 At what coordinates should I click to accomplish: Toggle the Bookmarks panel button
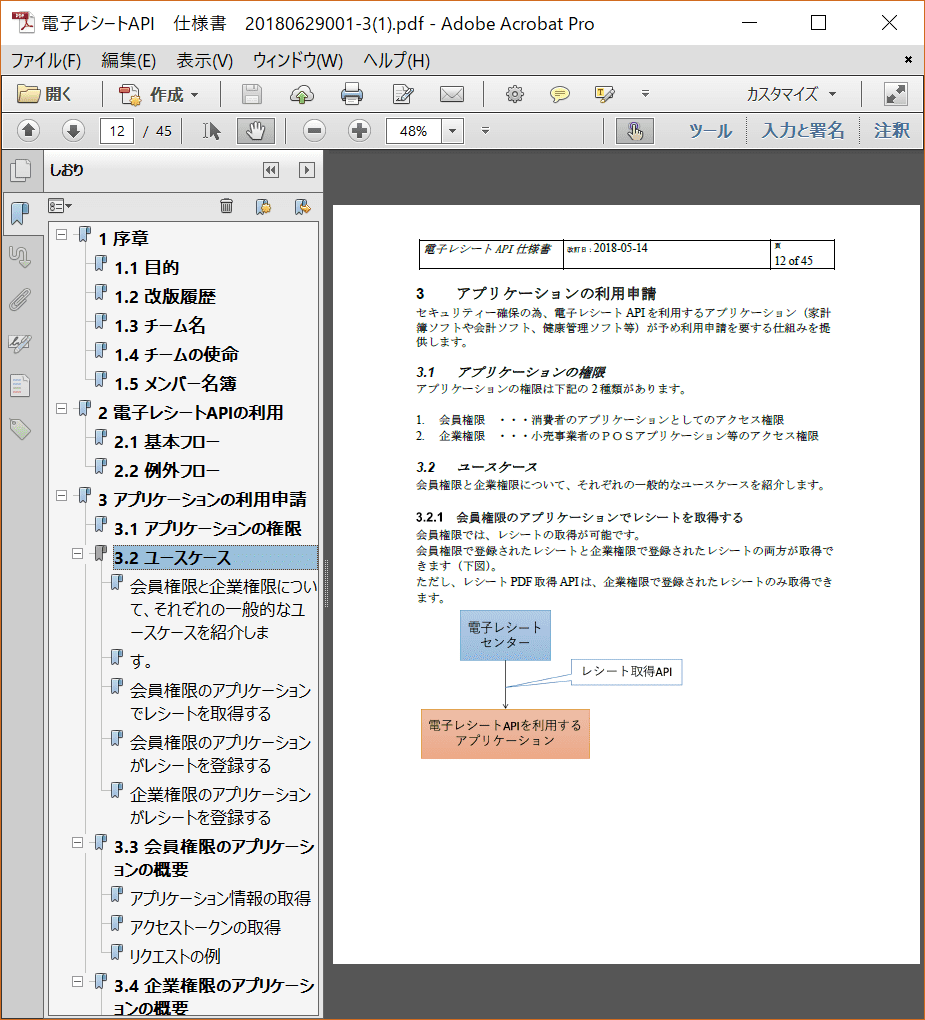20,213
